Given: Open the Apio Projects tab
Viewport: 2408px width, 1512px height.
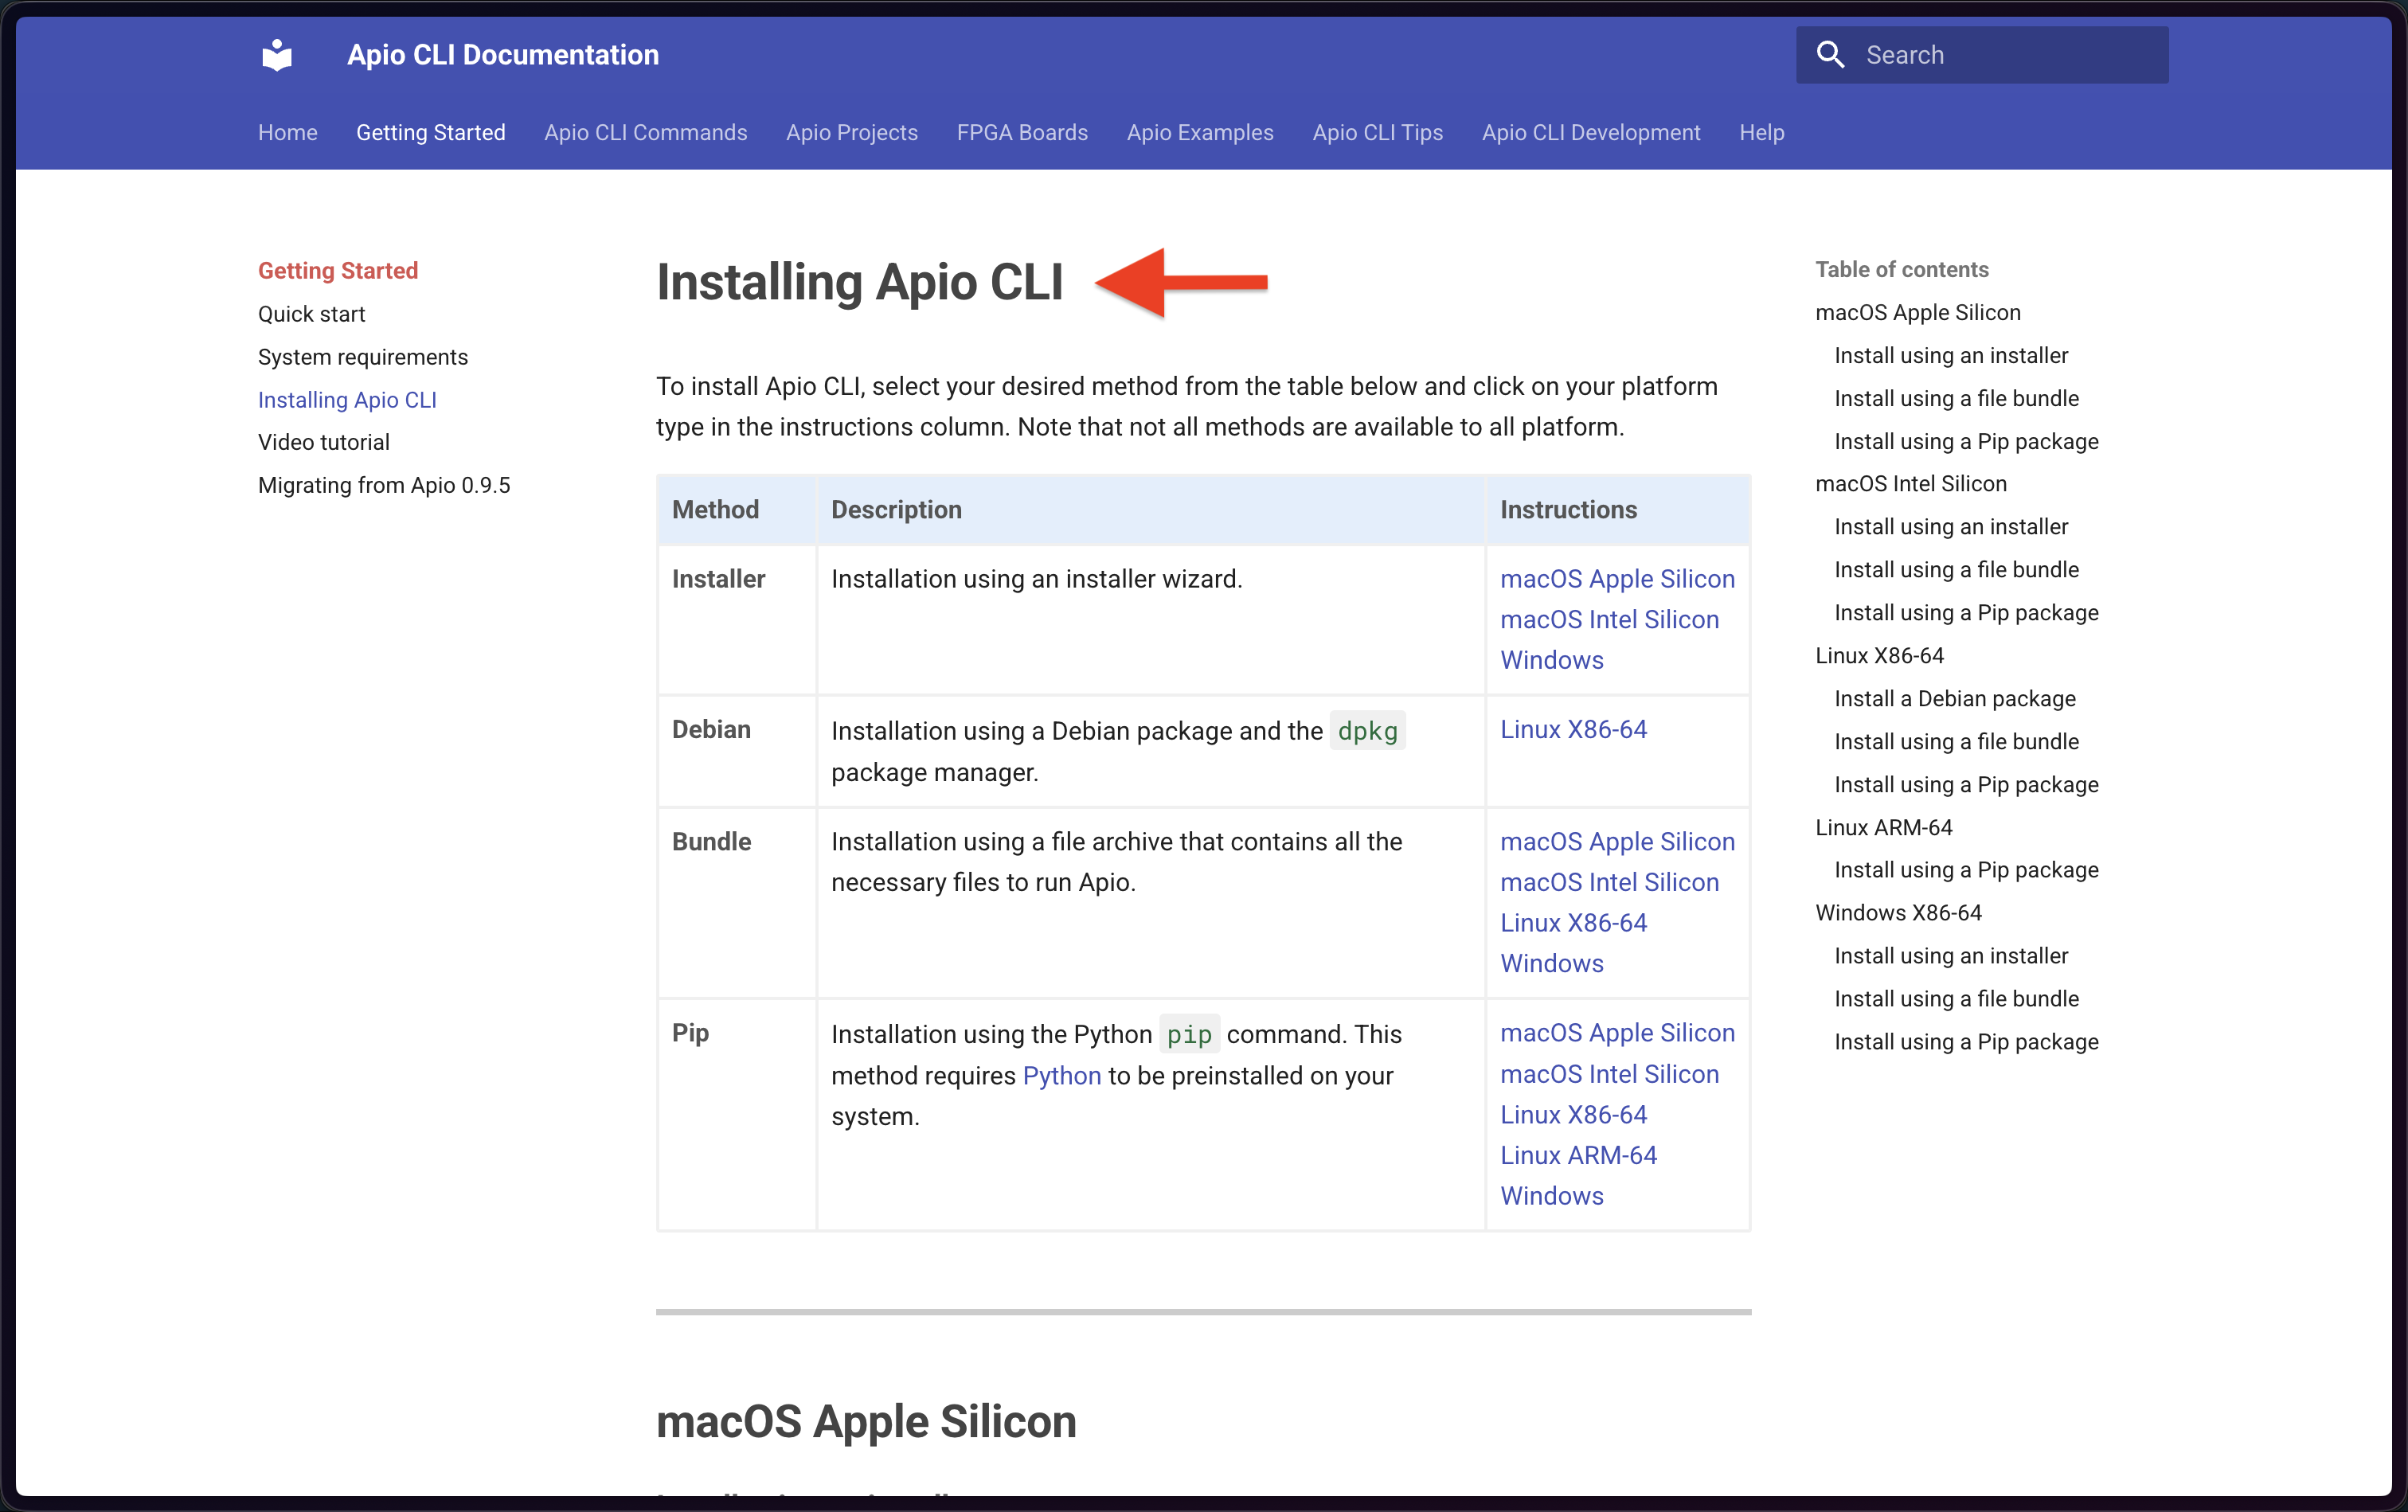Looking at the screenshot, I should pos(852,132).
